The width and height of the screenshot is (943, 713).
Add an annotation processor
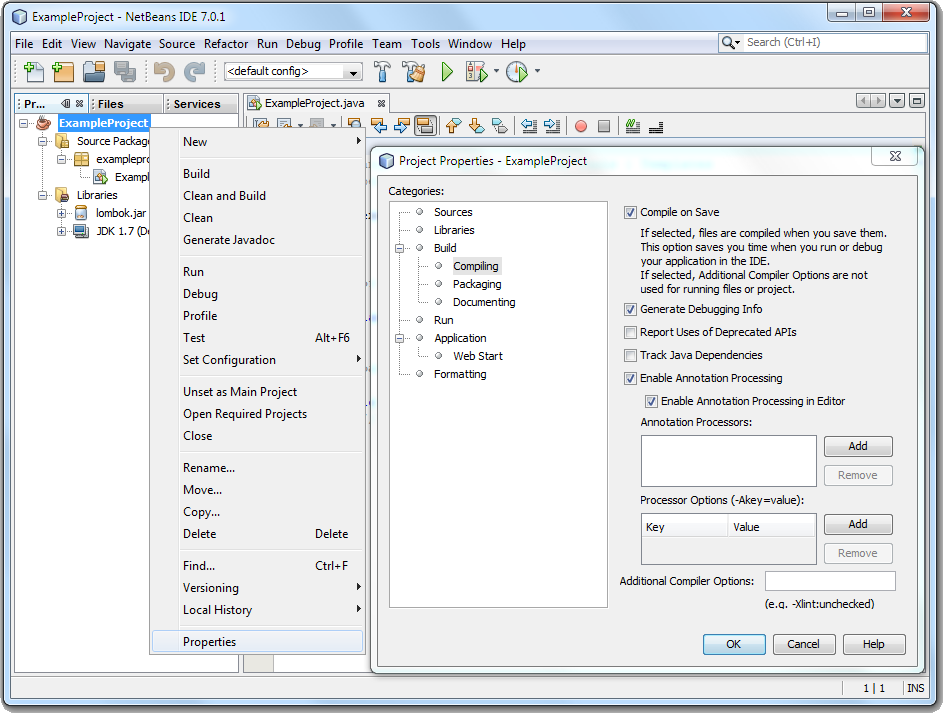pyautogui.click(x=857, y=446)
